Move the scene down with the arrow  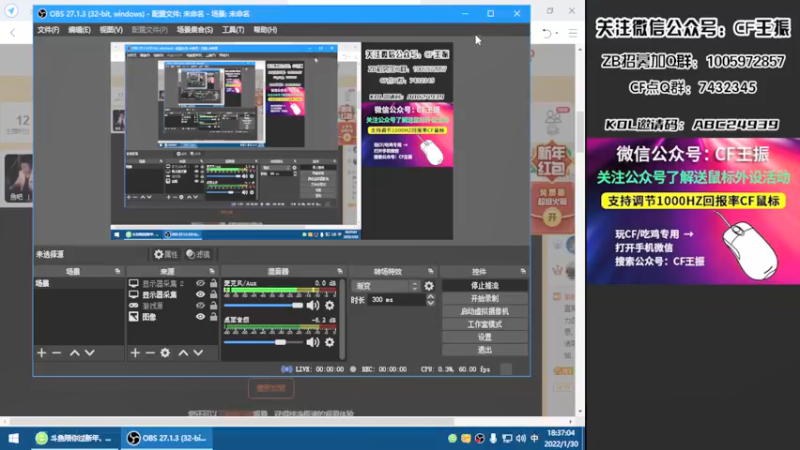click(90, 353)
